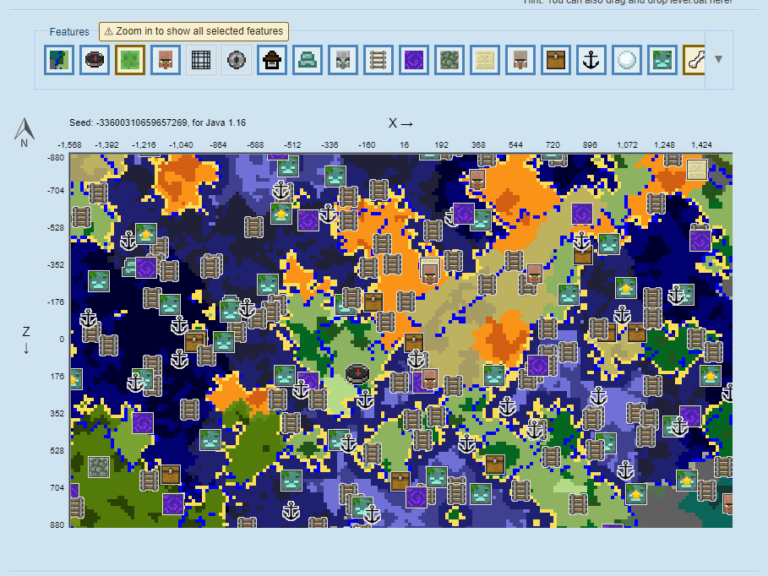
Task: Click the sandstone Desert Temple feature icon
Action: [x=485, y=60]
